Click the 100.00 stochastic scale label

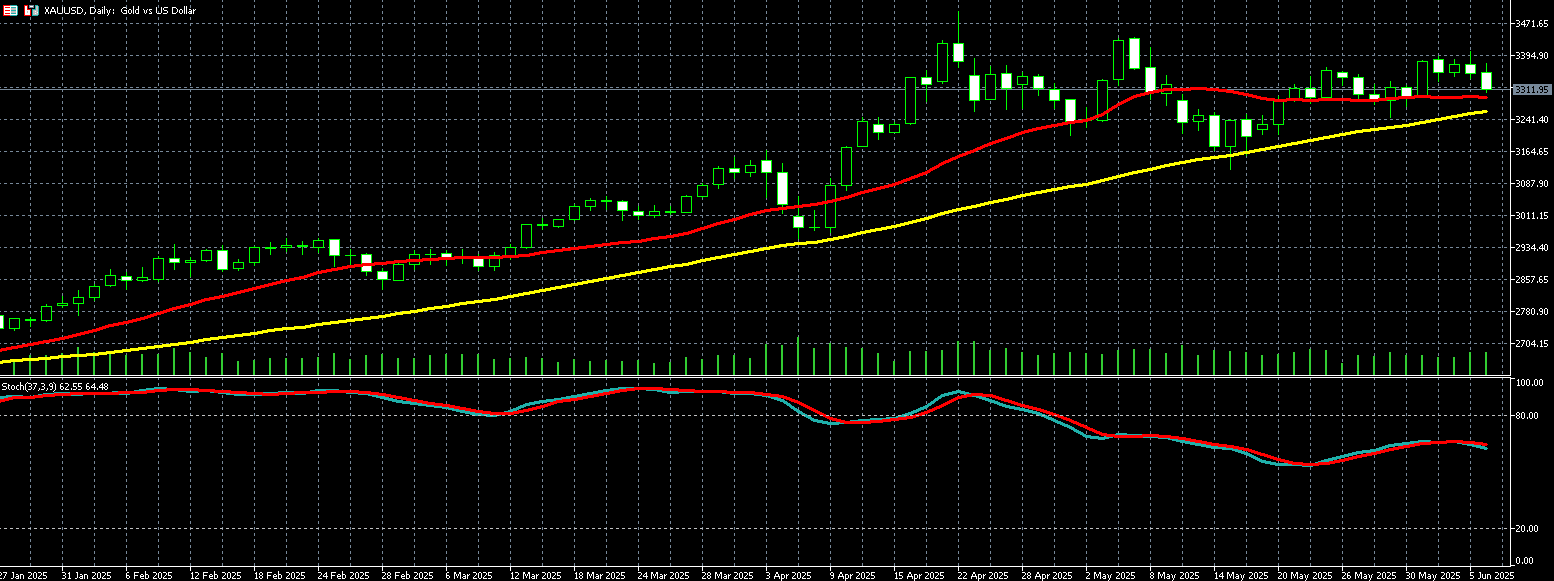(1528, 383)
